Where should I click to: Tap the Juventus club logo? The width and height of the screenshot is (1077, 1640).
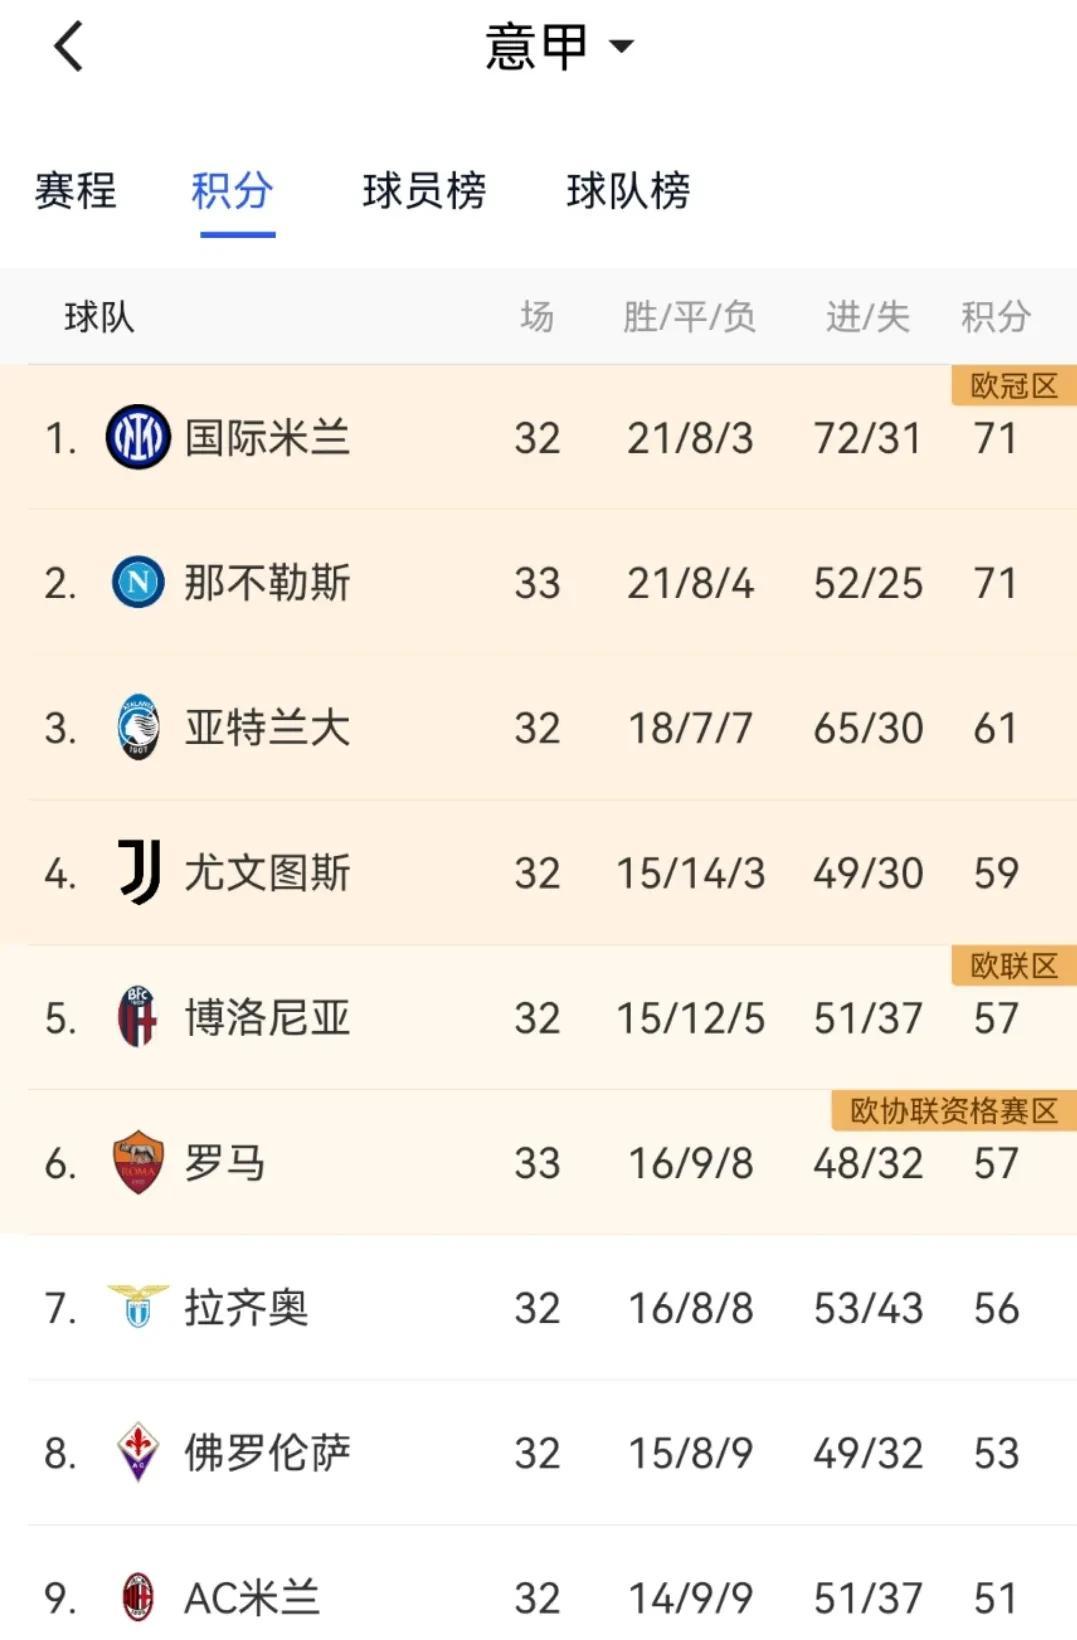139,872
